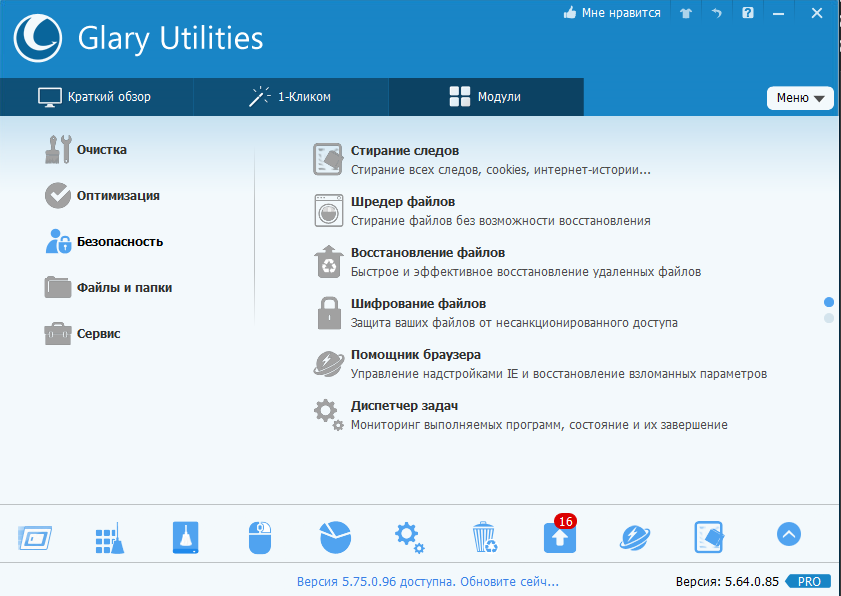The height and width of the screenshot is (596, 841).
Task: Click the update available link Версия 5.75.0.96
Action: [x=427, y=581]
